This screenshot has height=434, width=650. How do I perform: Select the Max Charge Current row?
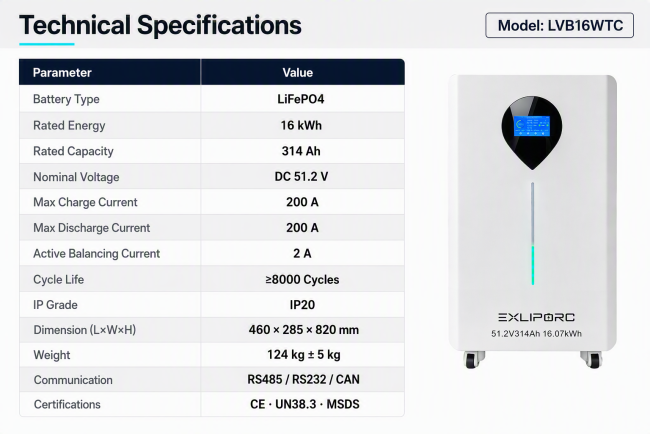coord(212,202)
